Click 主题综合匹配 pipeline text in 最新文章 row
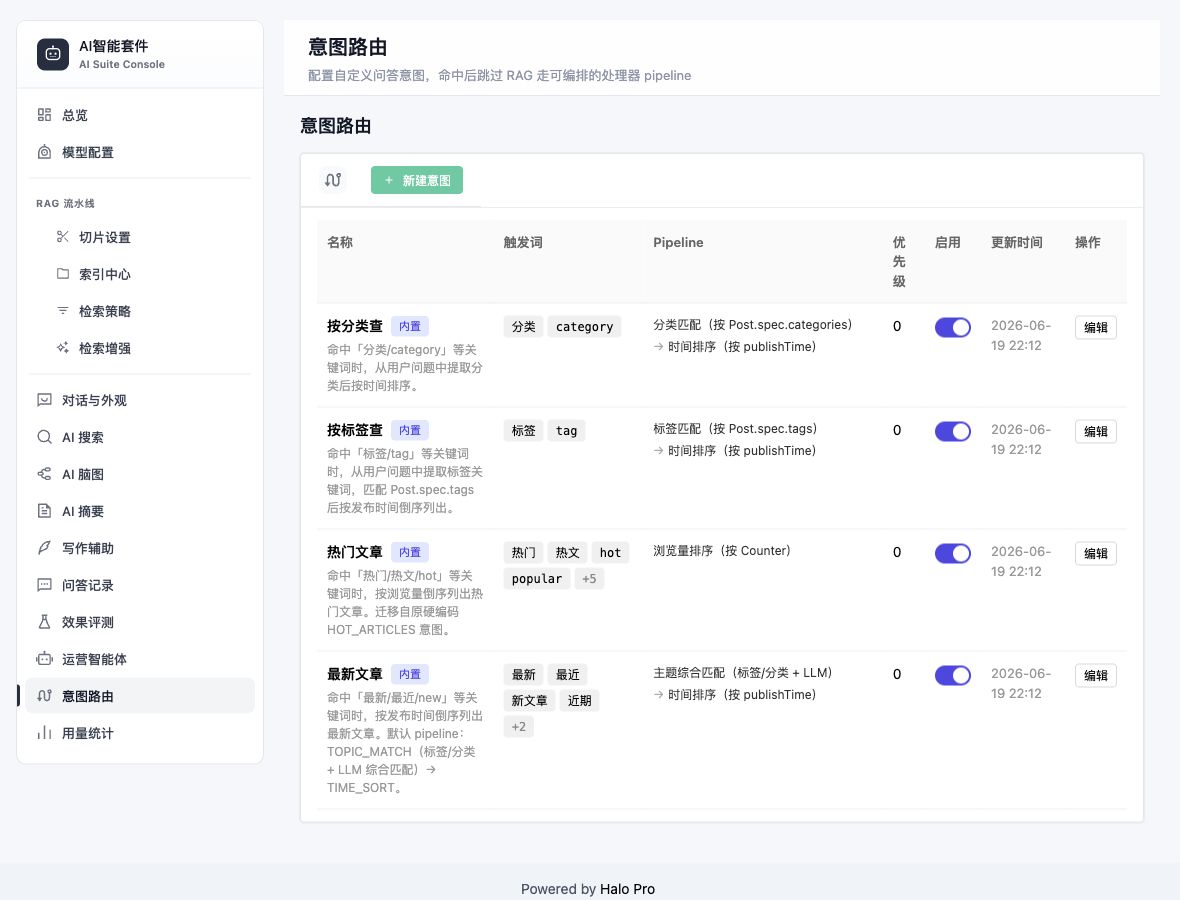Screen dimensions: 1180x900 742,673
